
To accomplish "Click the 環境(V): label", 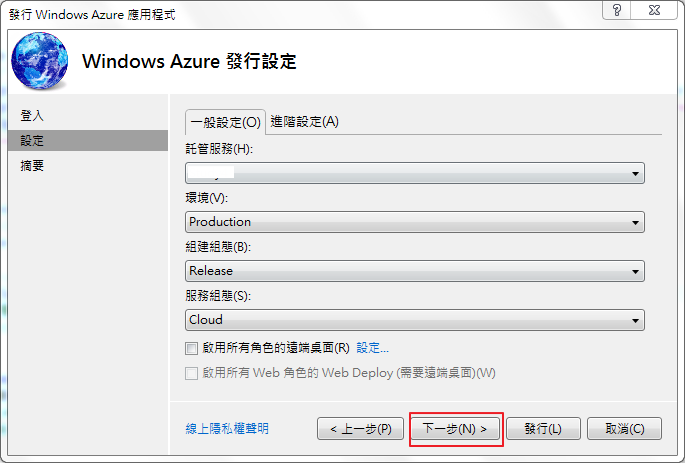I will [x=207, y=198].
